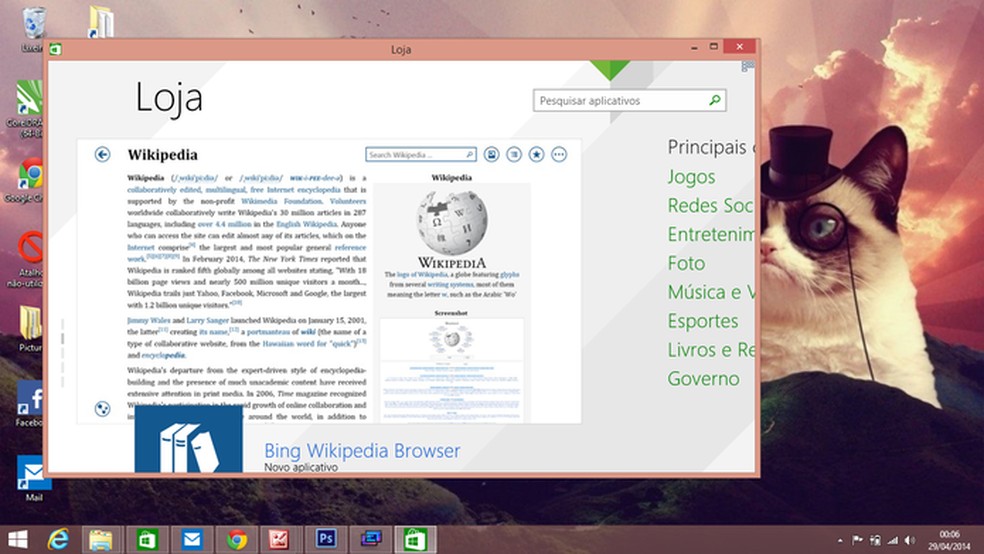This screenshot has height=554, width=984.
Task: Select the Entretenim category
Action: (x=711, y=235)
